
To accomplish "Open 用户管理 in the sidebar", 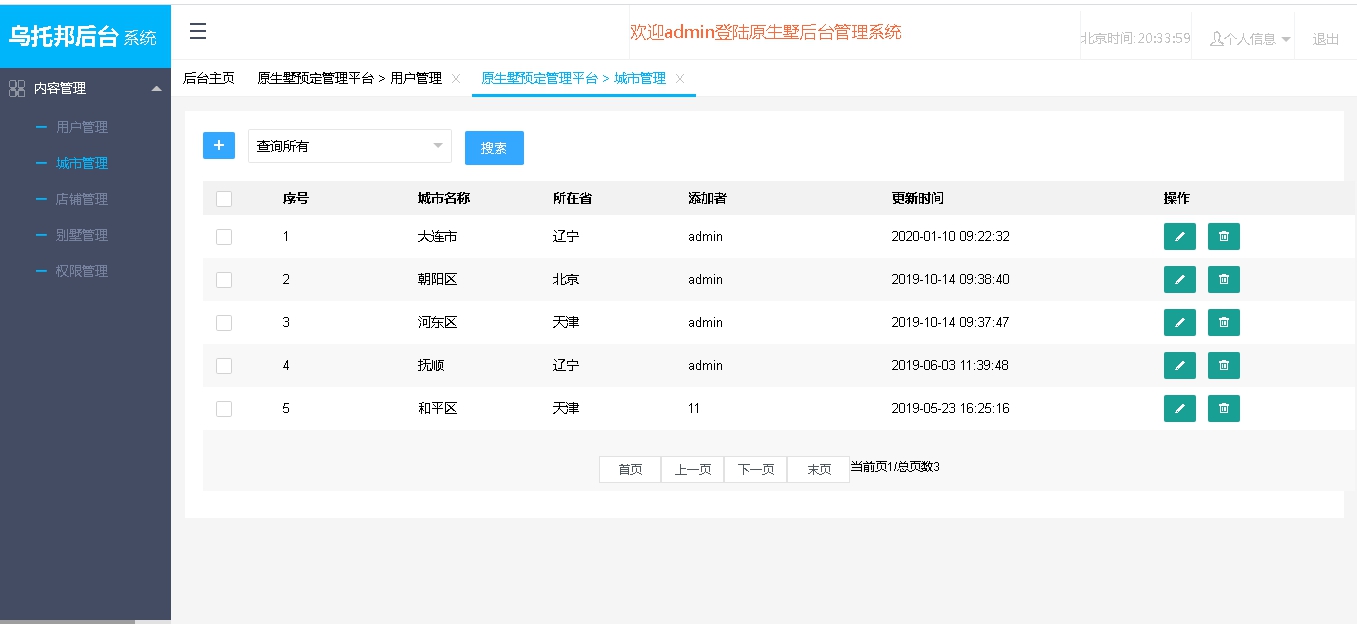I will click(x=82, y=127).
